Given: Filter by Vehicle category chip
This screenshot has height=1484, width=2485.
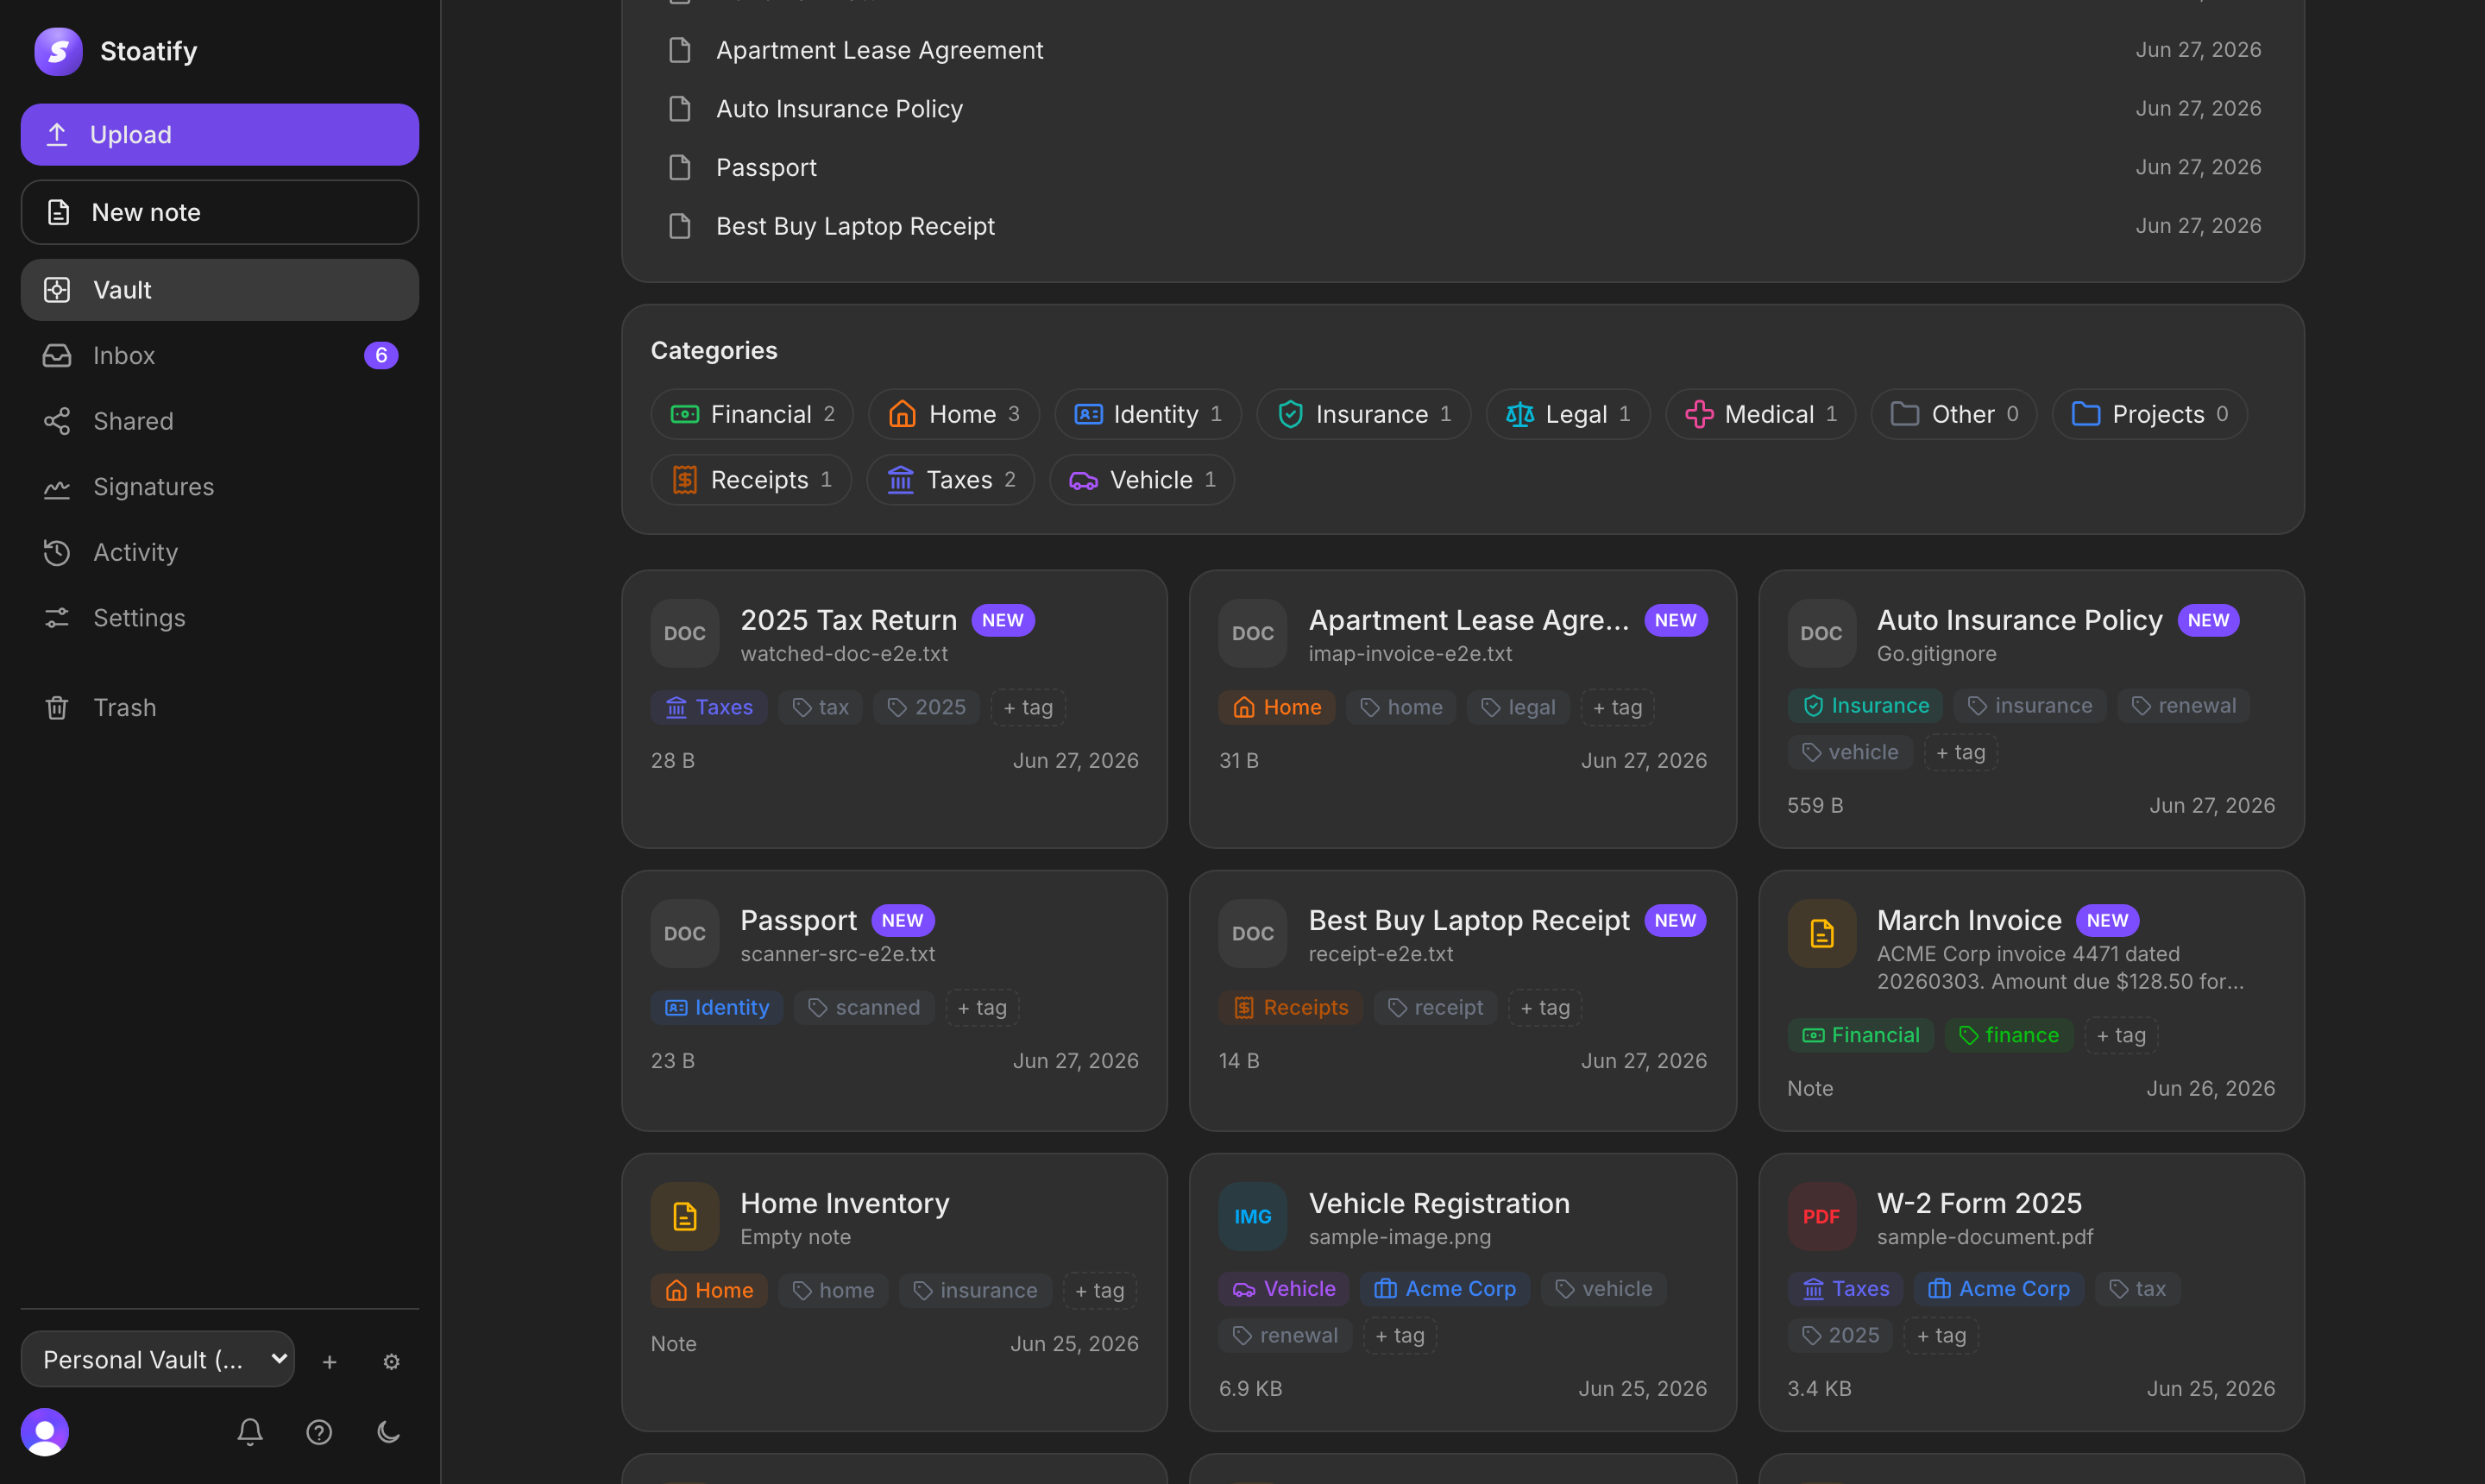Looking at the screenshot, I should [x=1142, y=480].
